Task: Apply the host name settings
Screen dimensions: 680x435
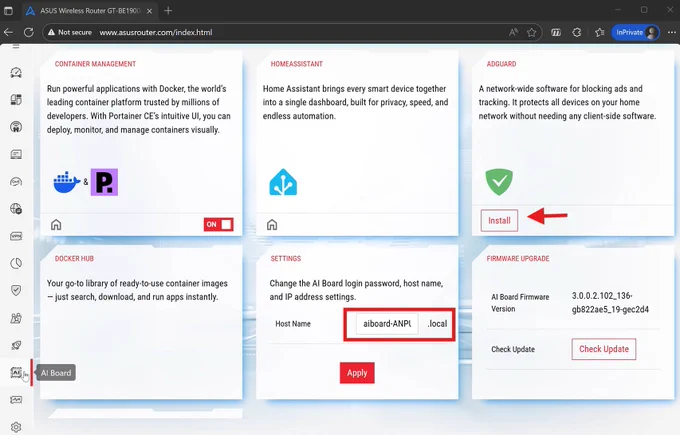Action: (357, 373)
